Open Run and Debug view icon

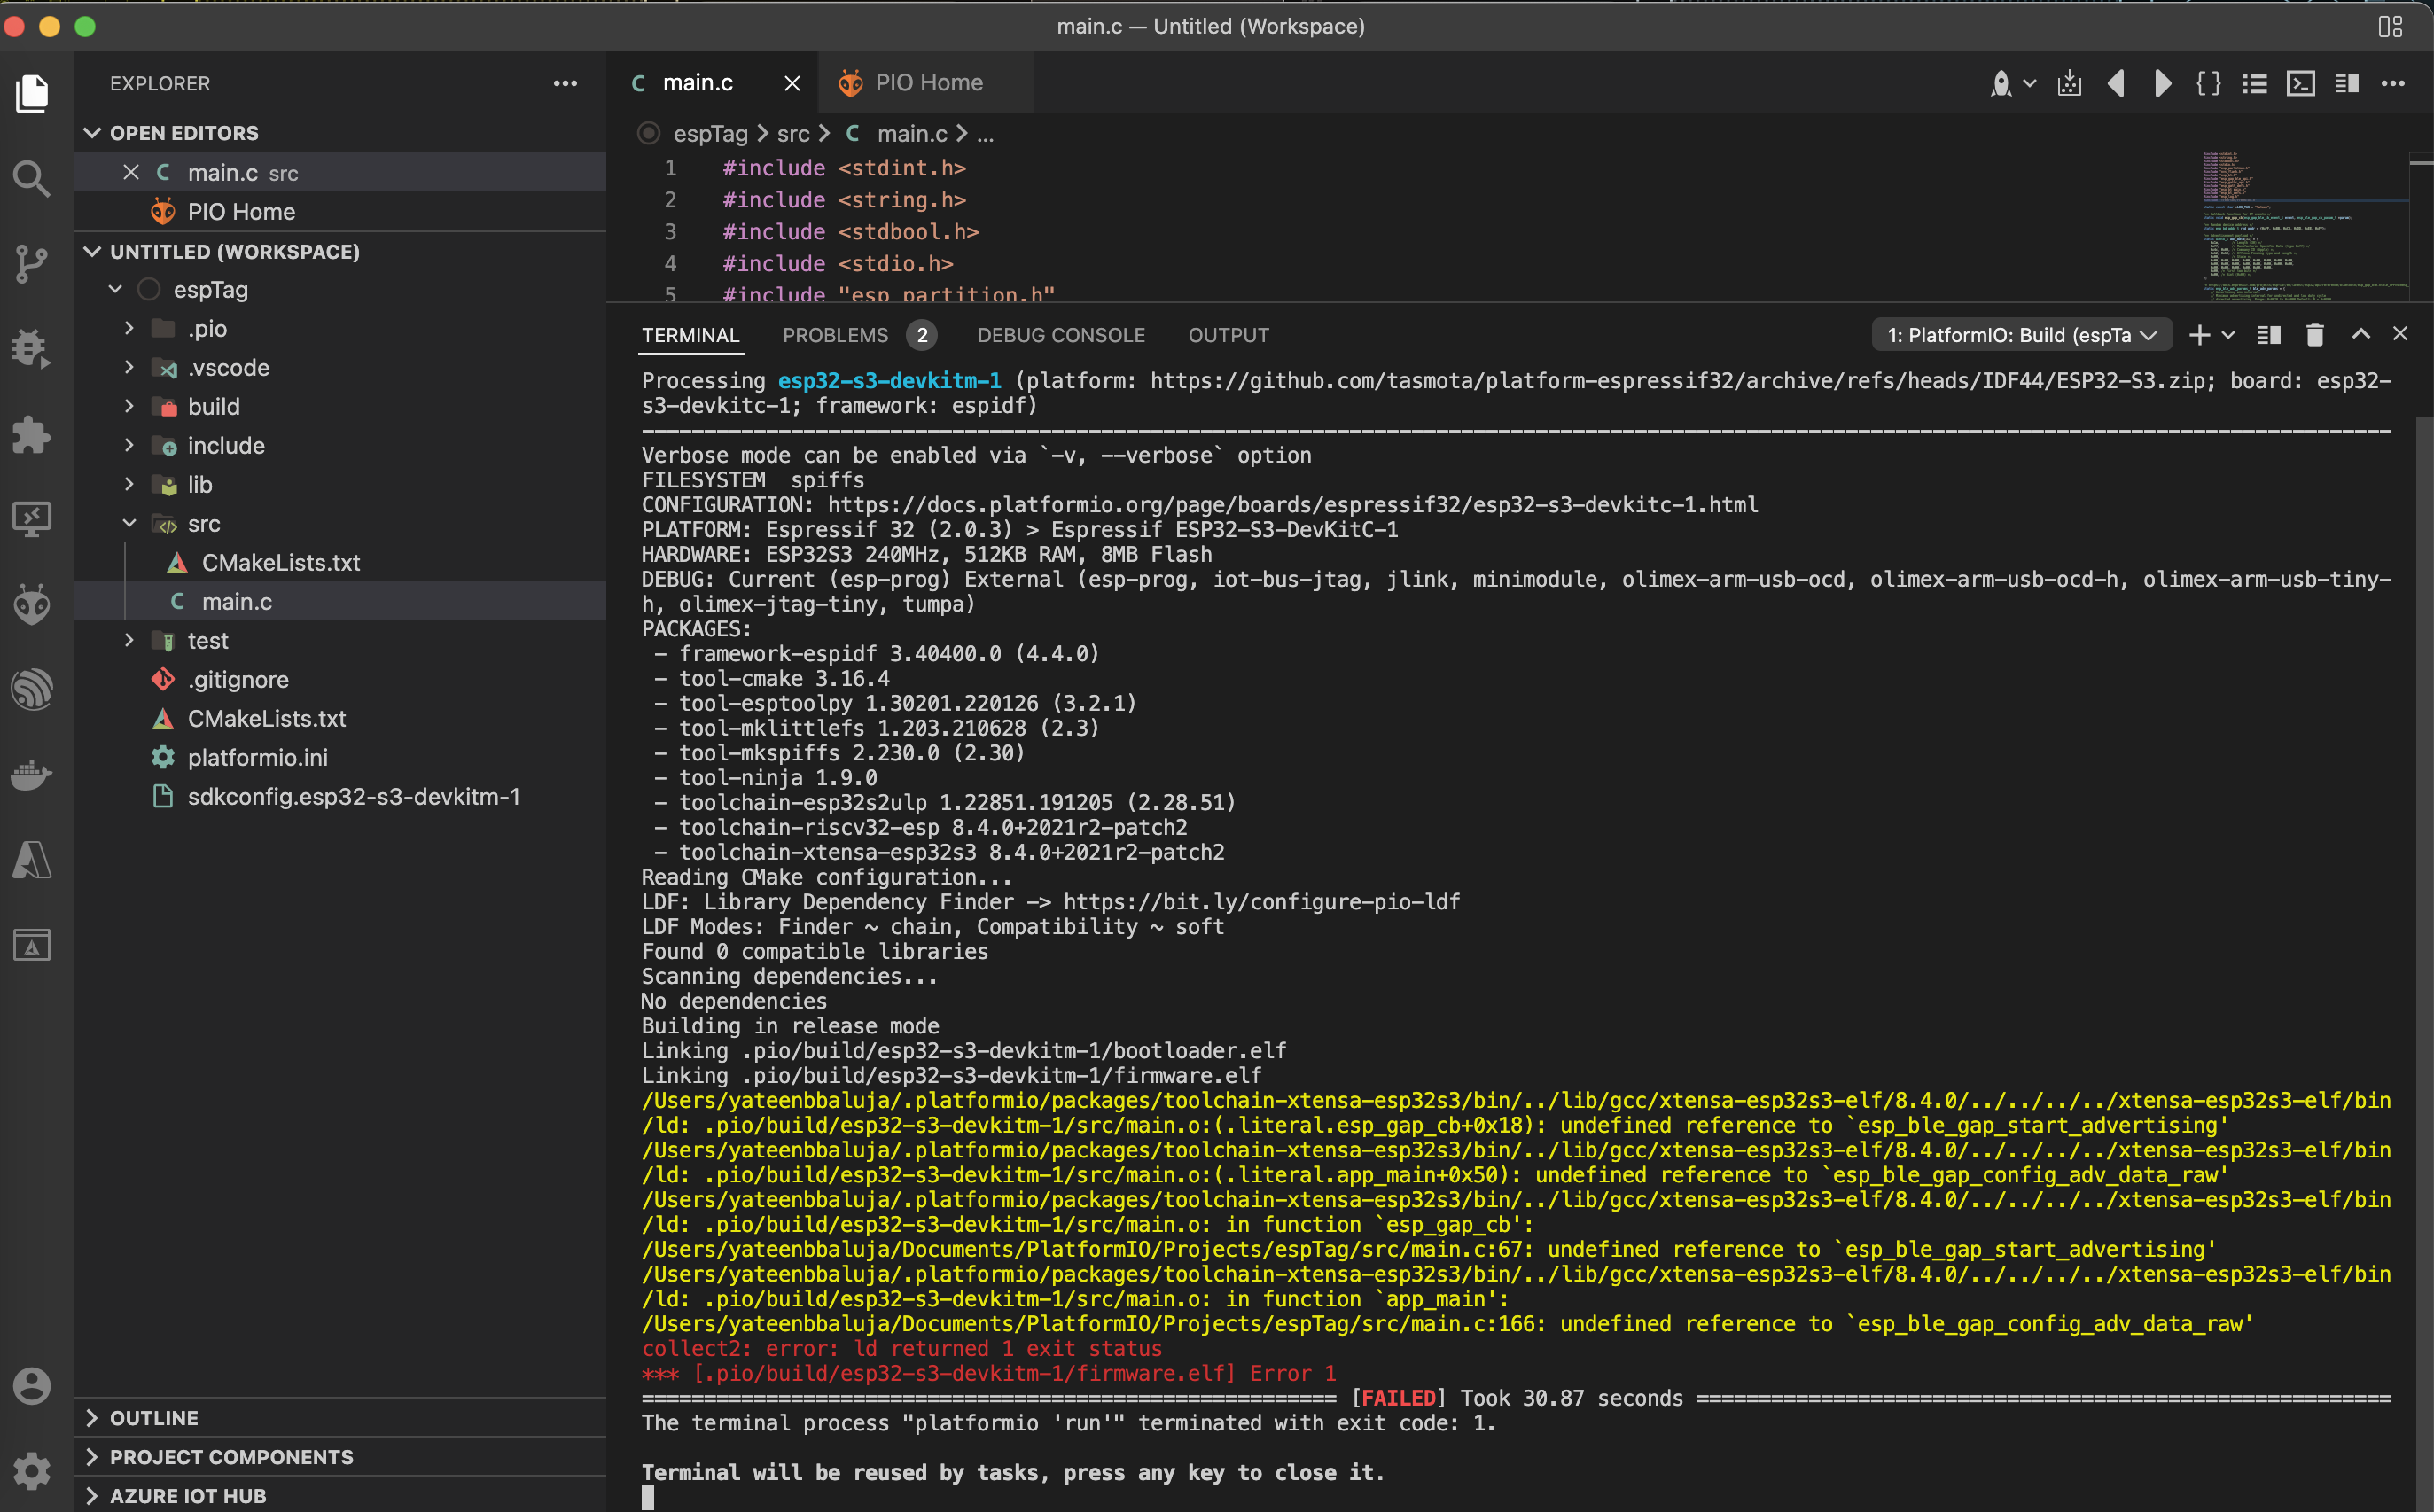32,349
